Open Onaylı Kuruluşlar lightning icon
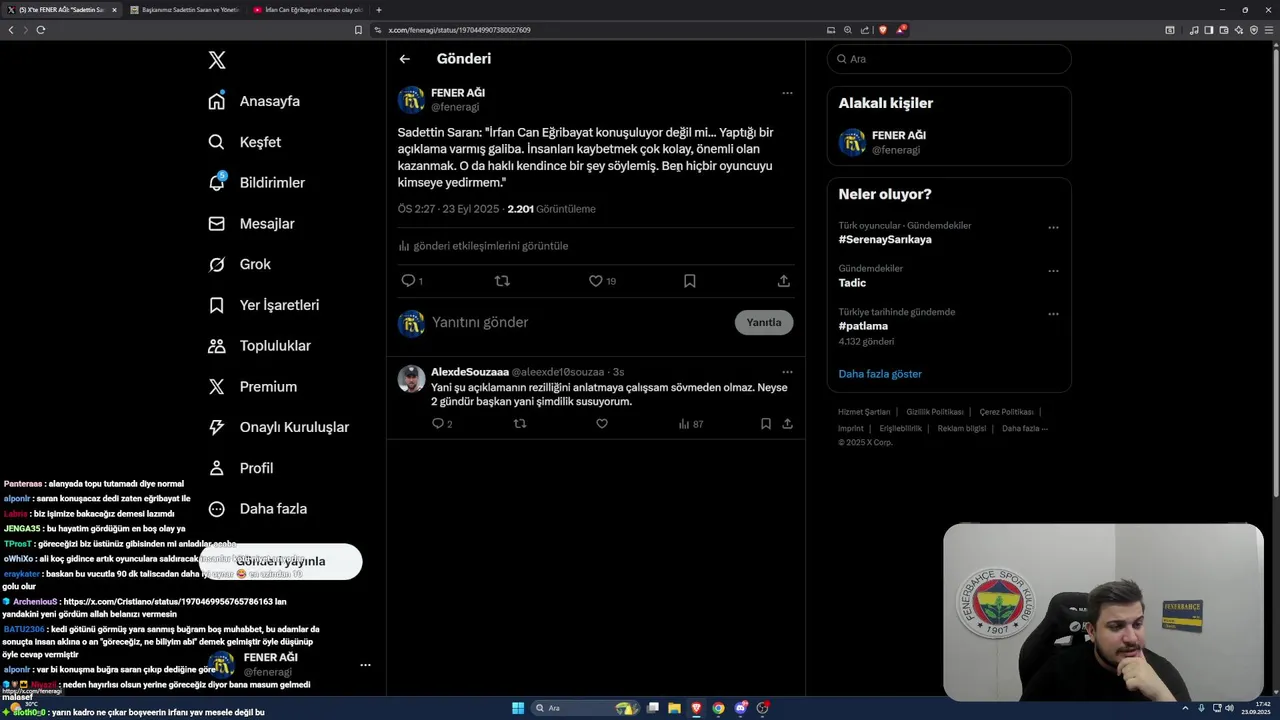Viewport: 1280px width, 720px height. tap(217, 427)
